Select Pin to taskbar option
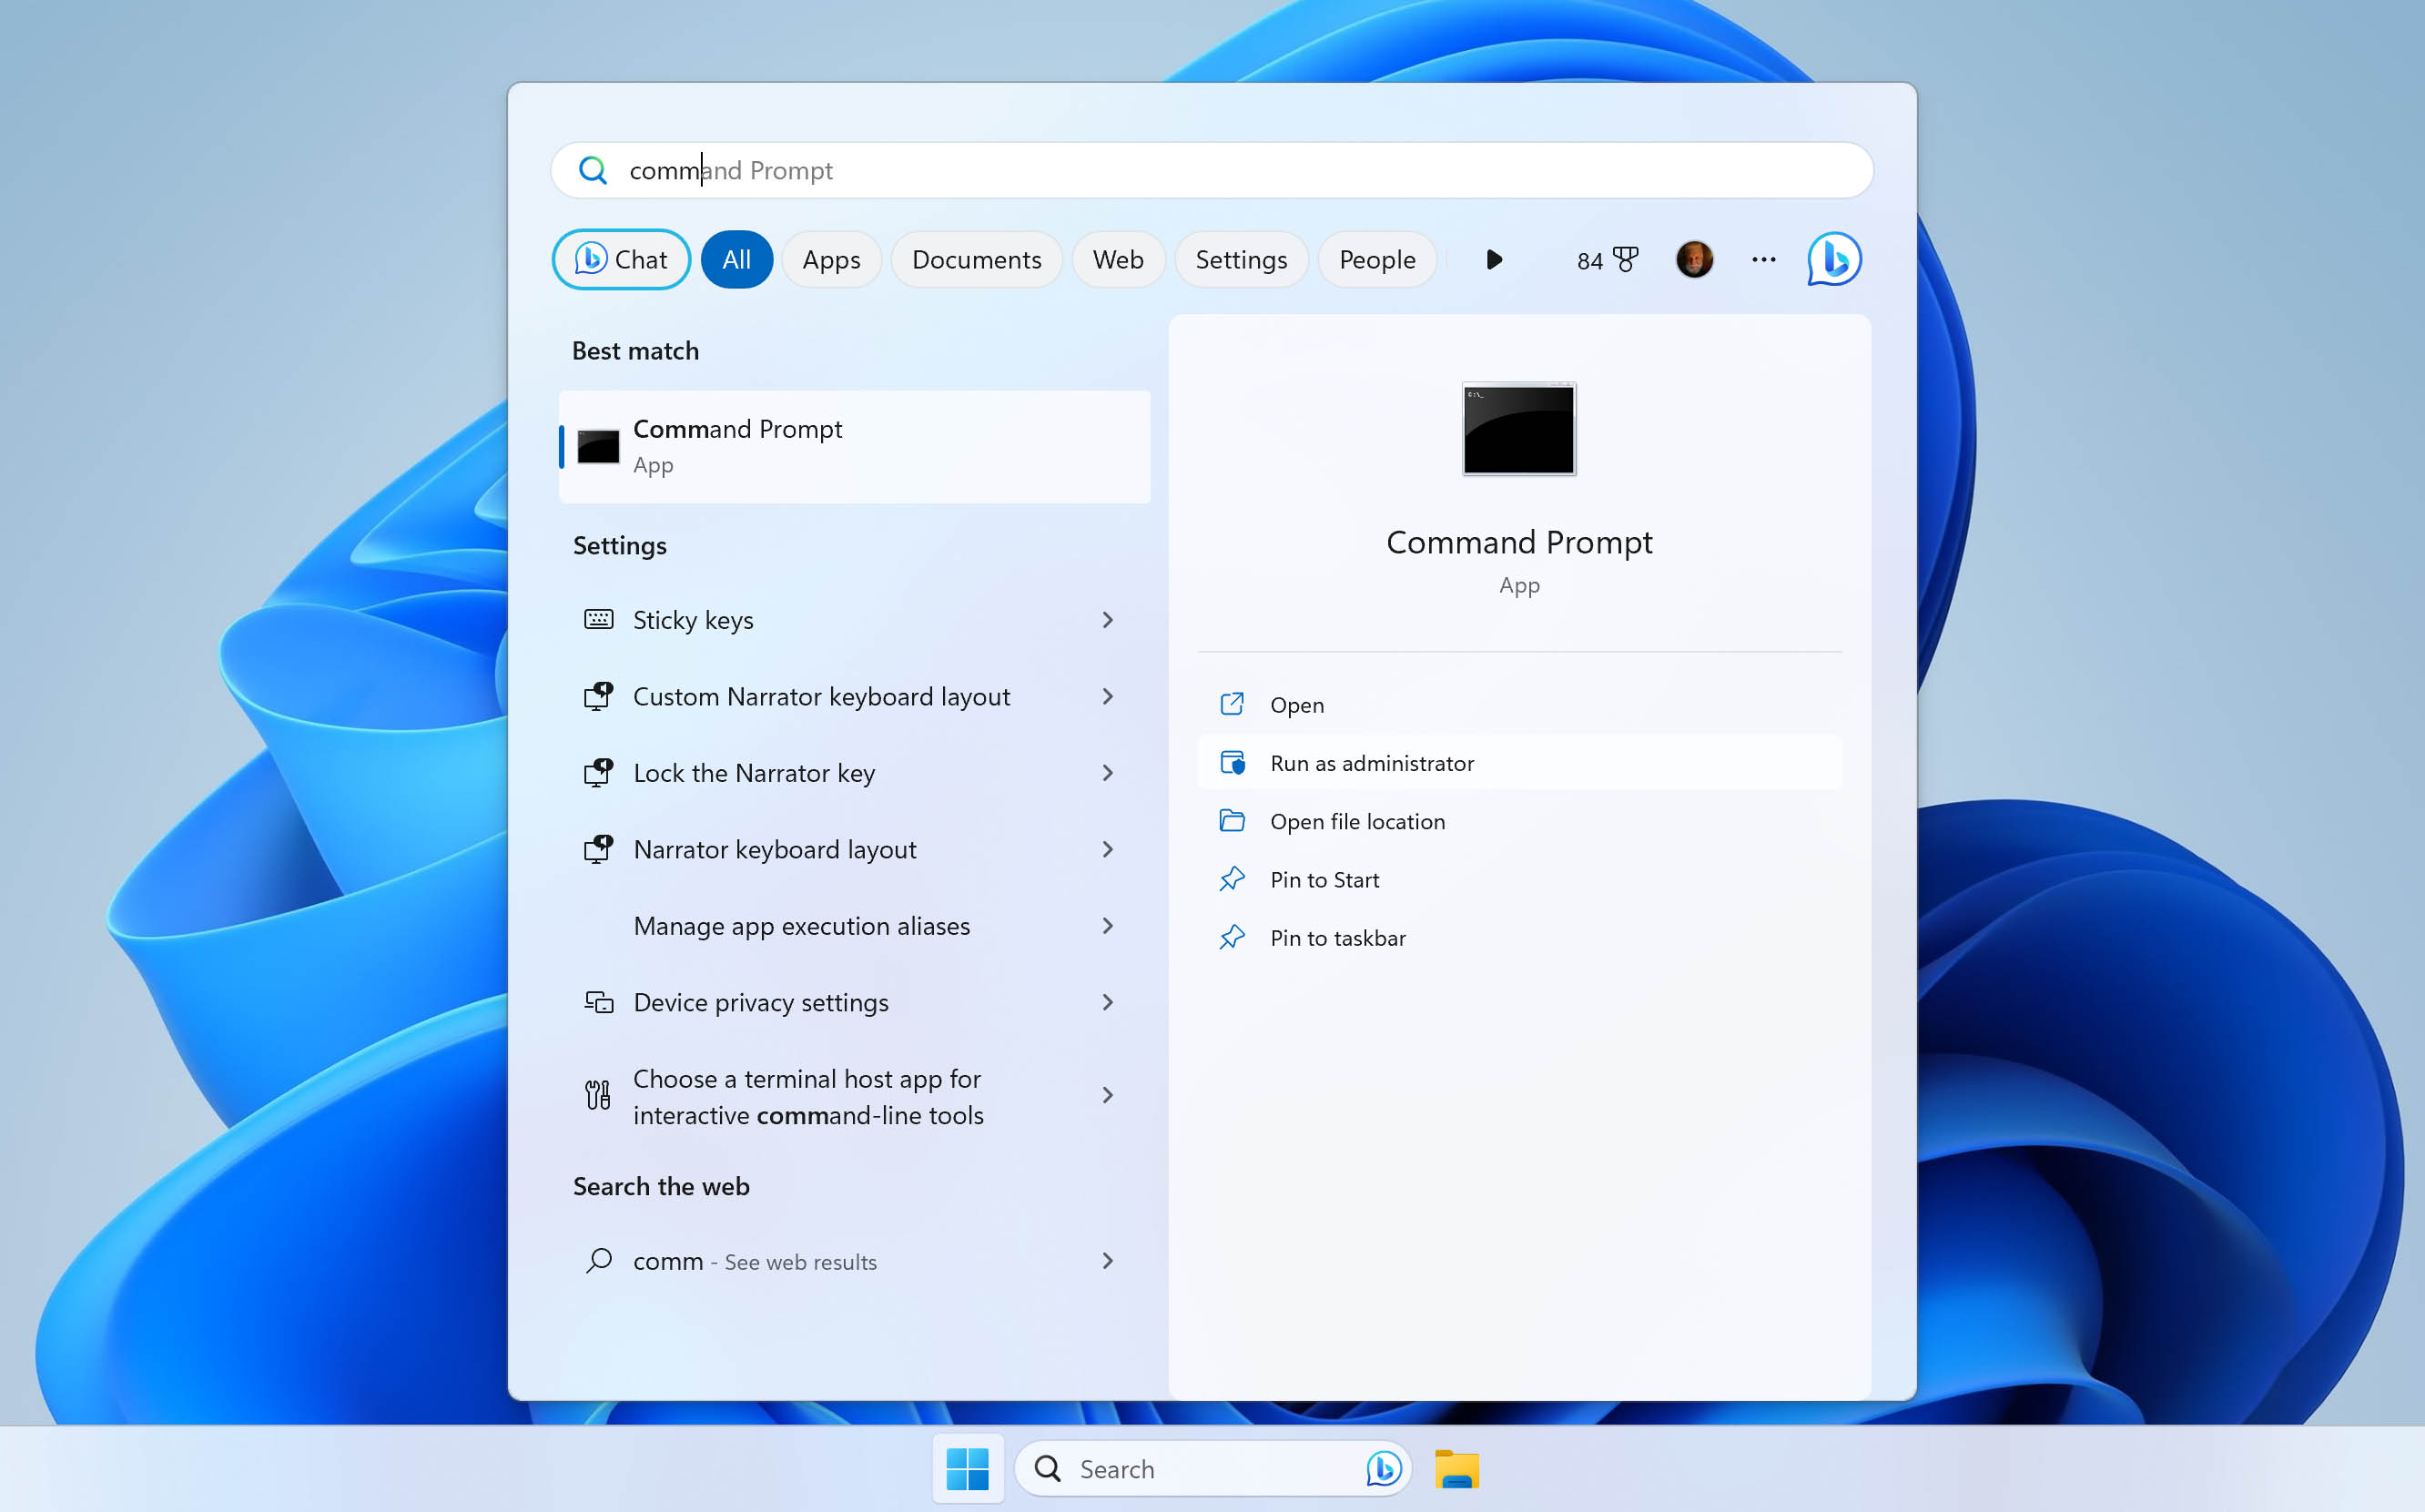 (1338, 936)
